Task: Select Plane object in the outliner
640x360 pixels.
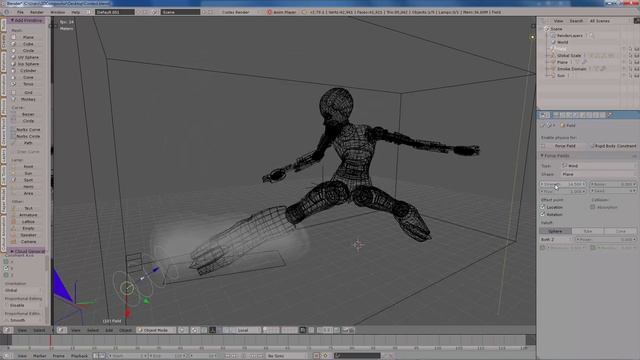Action: (x=562, y=62)
